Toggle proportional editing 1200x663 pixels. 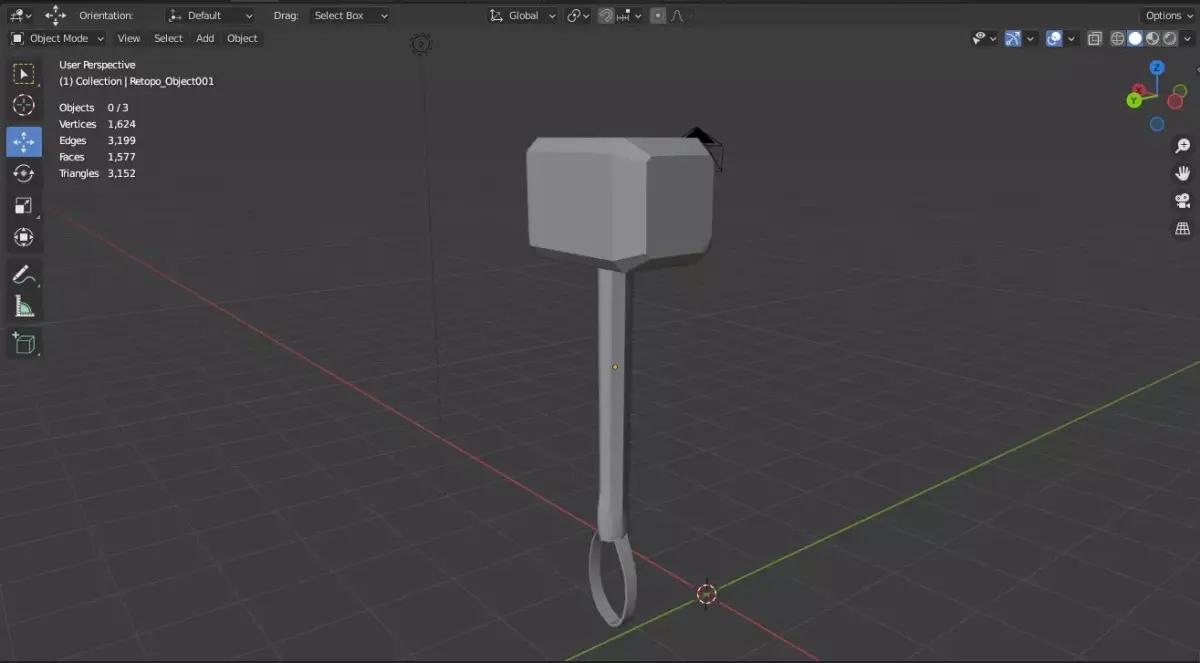657,16
